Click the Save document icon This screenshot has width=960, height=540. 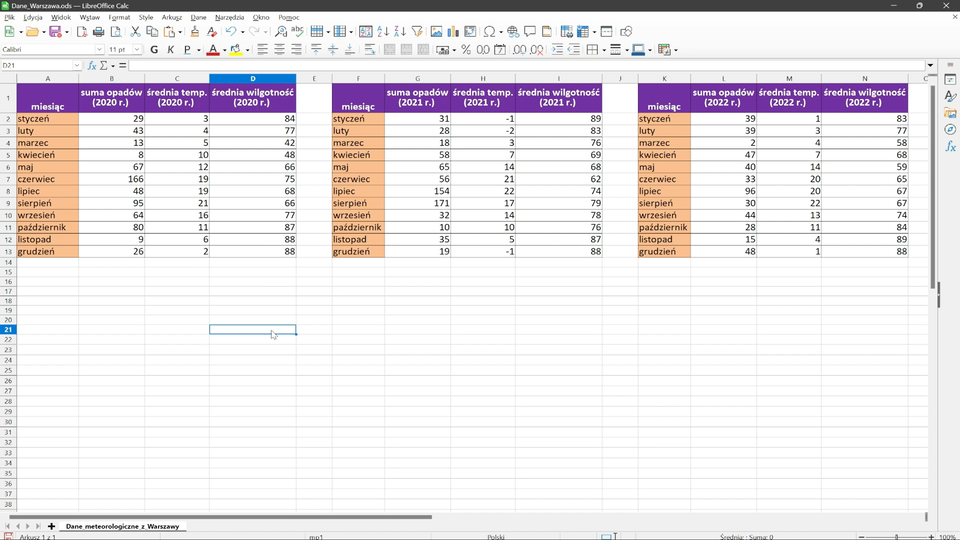pyautogui.click(x=55, y=32)
